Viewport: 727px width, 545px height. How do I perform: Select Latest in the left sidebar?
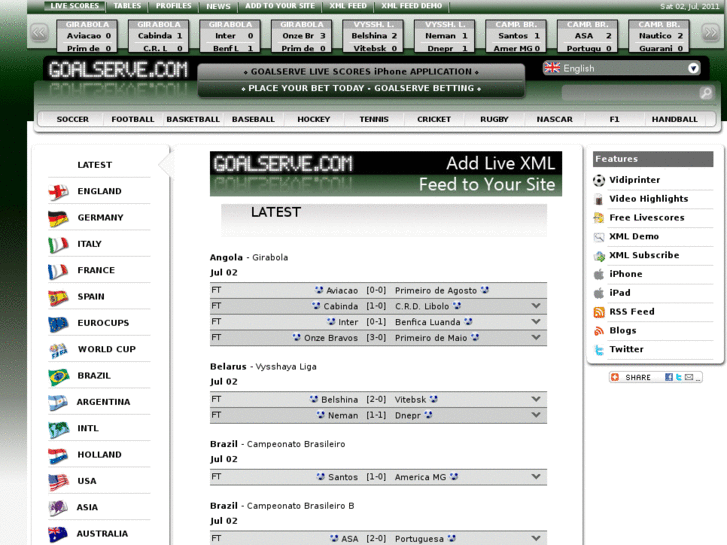pyautogui.click(x=95, y=165)
